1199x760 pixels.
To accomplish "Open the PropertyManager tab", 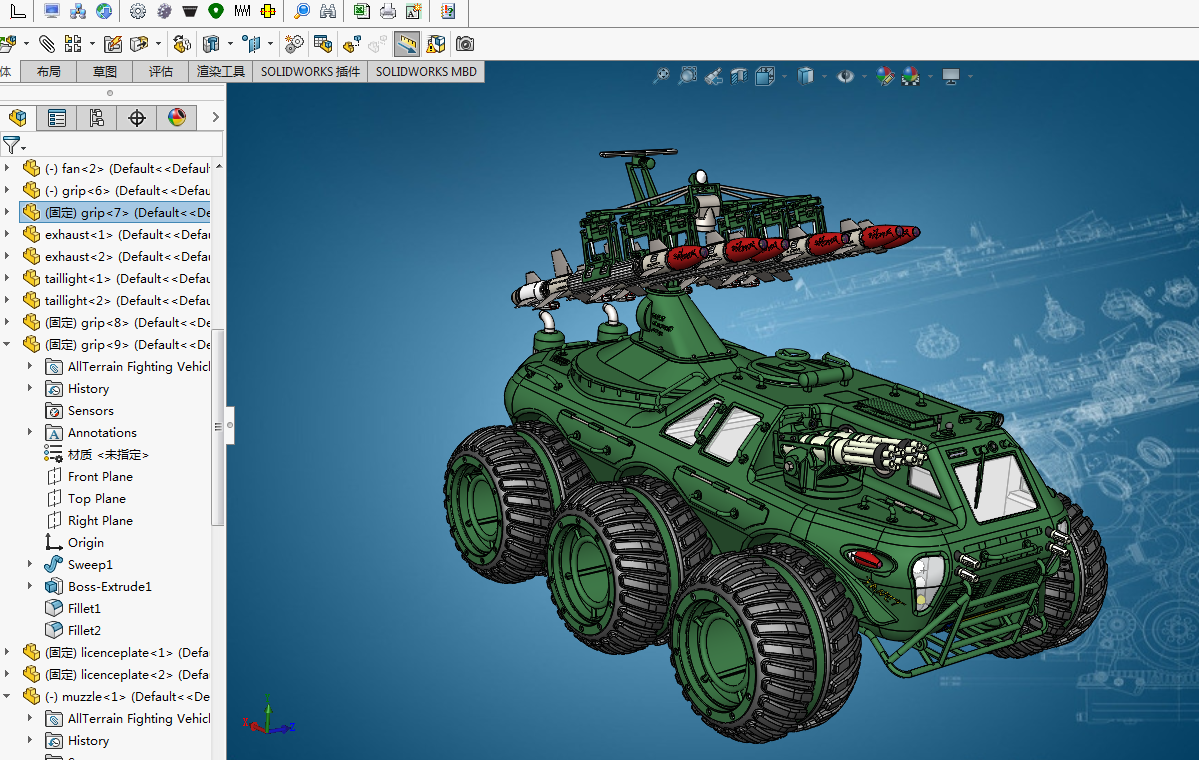I will (57, 118).
